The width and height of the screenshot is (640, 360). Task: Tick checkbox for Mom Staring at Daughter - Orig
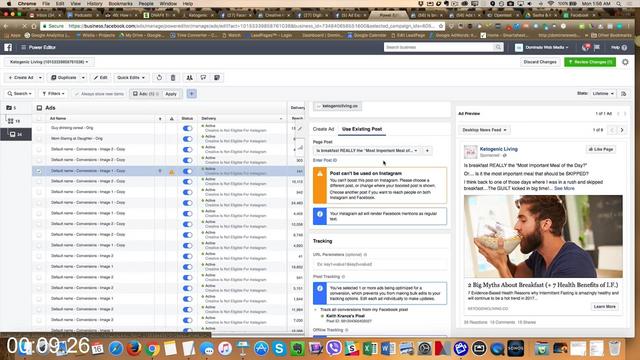tap(39, 139)
